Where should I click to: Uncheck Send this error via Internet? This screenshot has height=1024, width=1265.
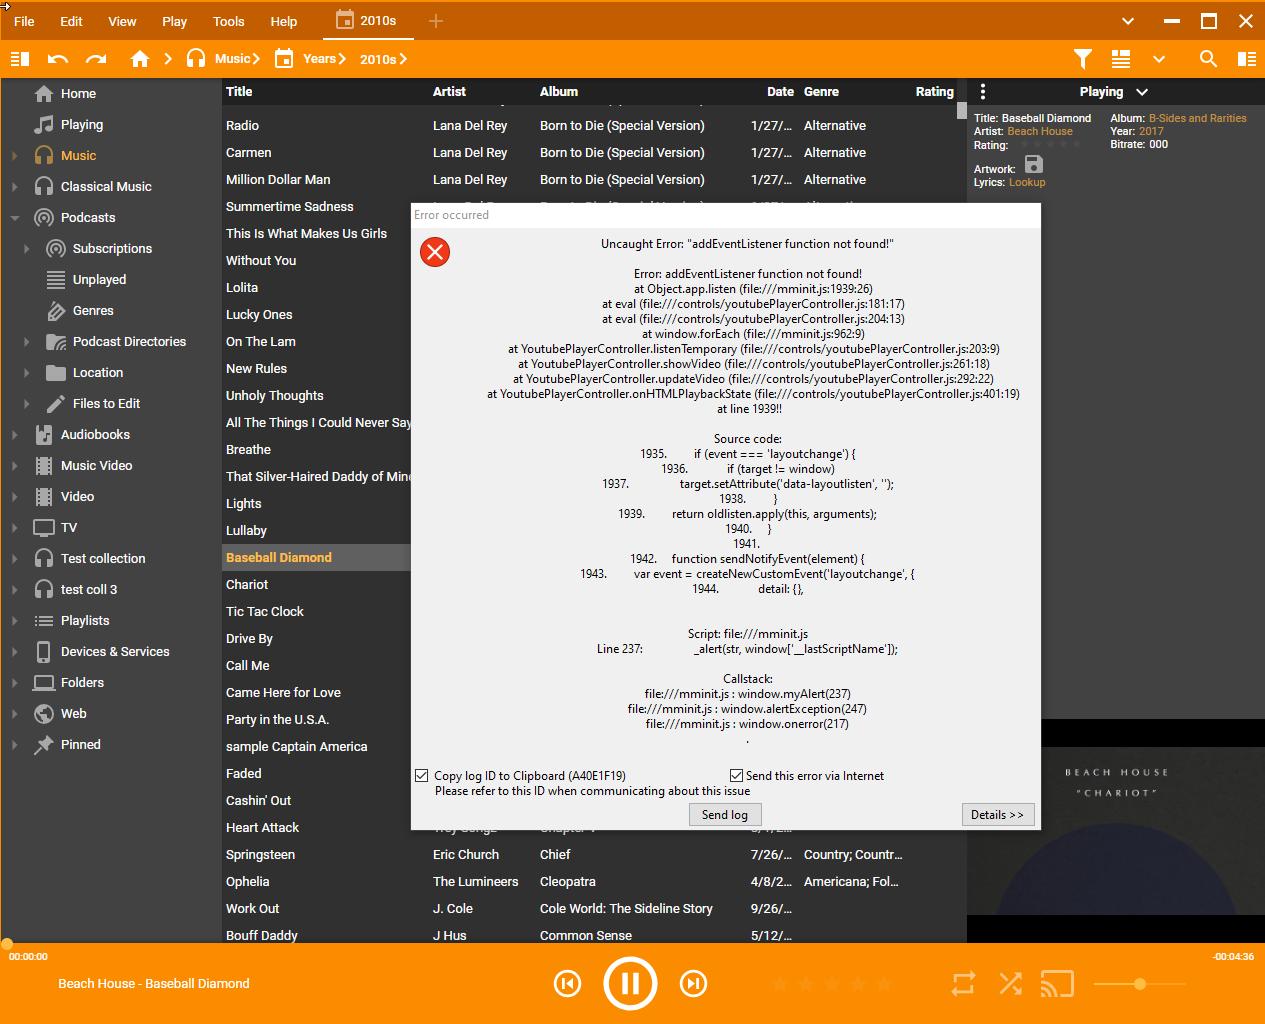point(736,776)
